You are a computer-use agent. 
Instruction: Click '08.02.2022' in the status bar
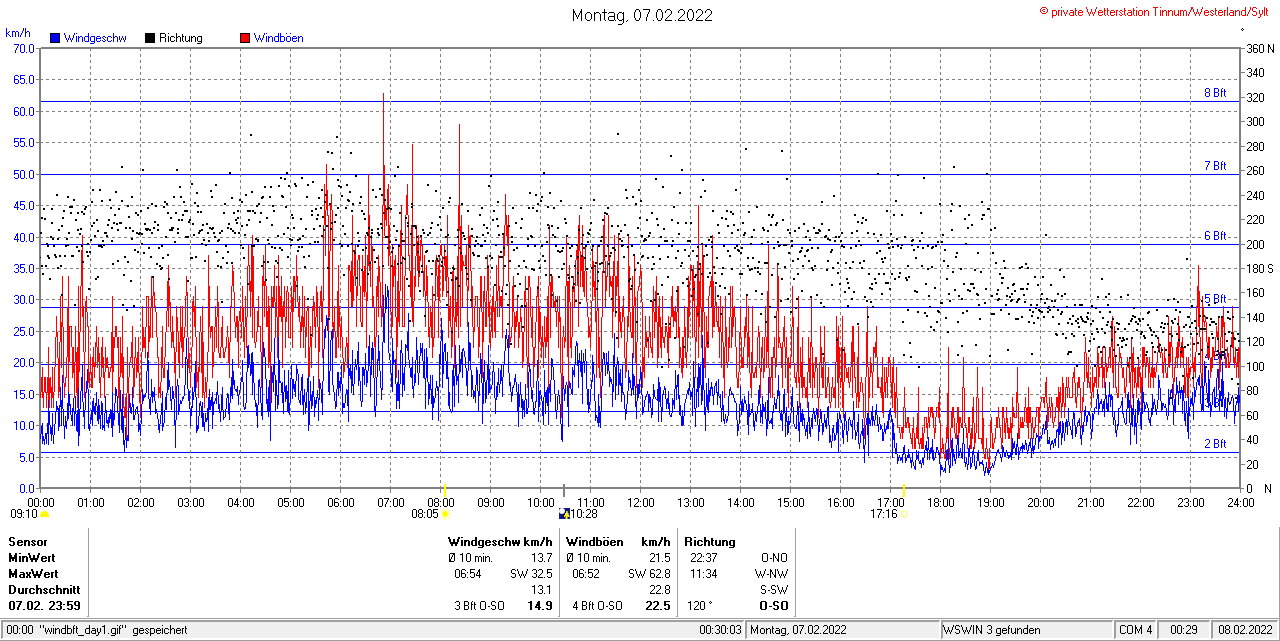pyautogui.click(x=1245, y=630)
